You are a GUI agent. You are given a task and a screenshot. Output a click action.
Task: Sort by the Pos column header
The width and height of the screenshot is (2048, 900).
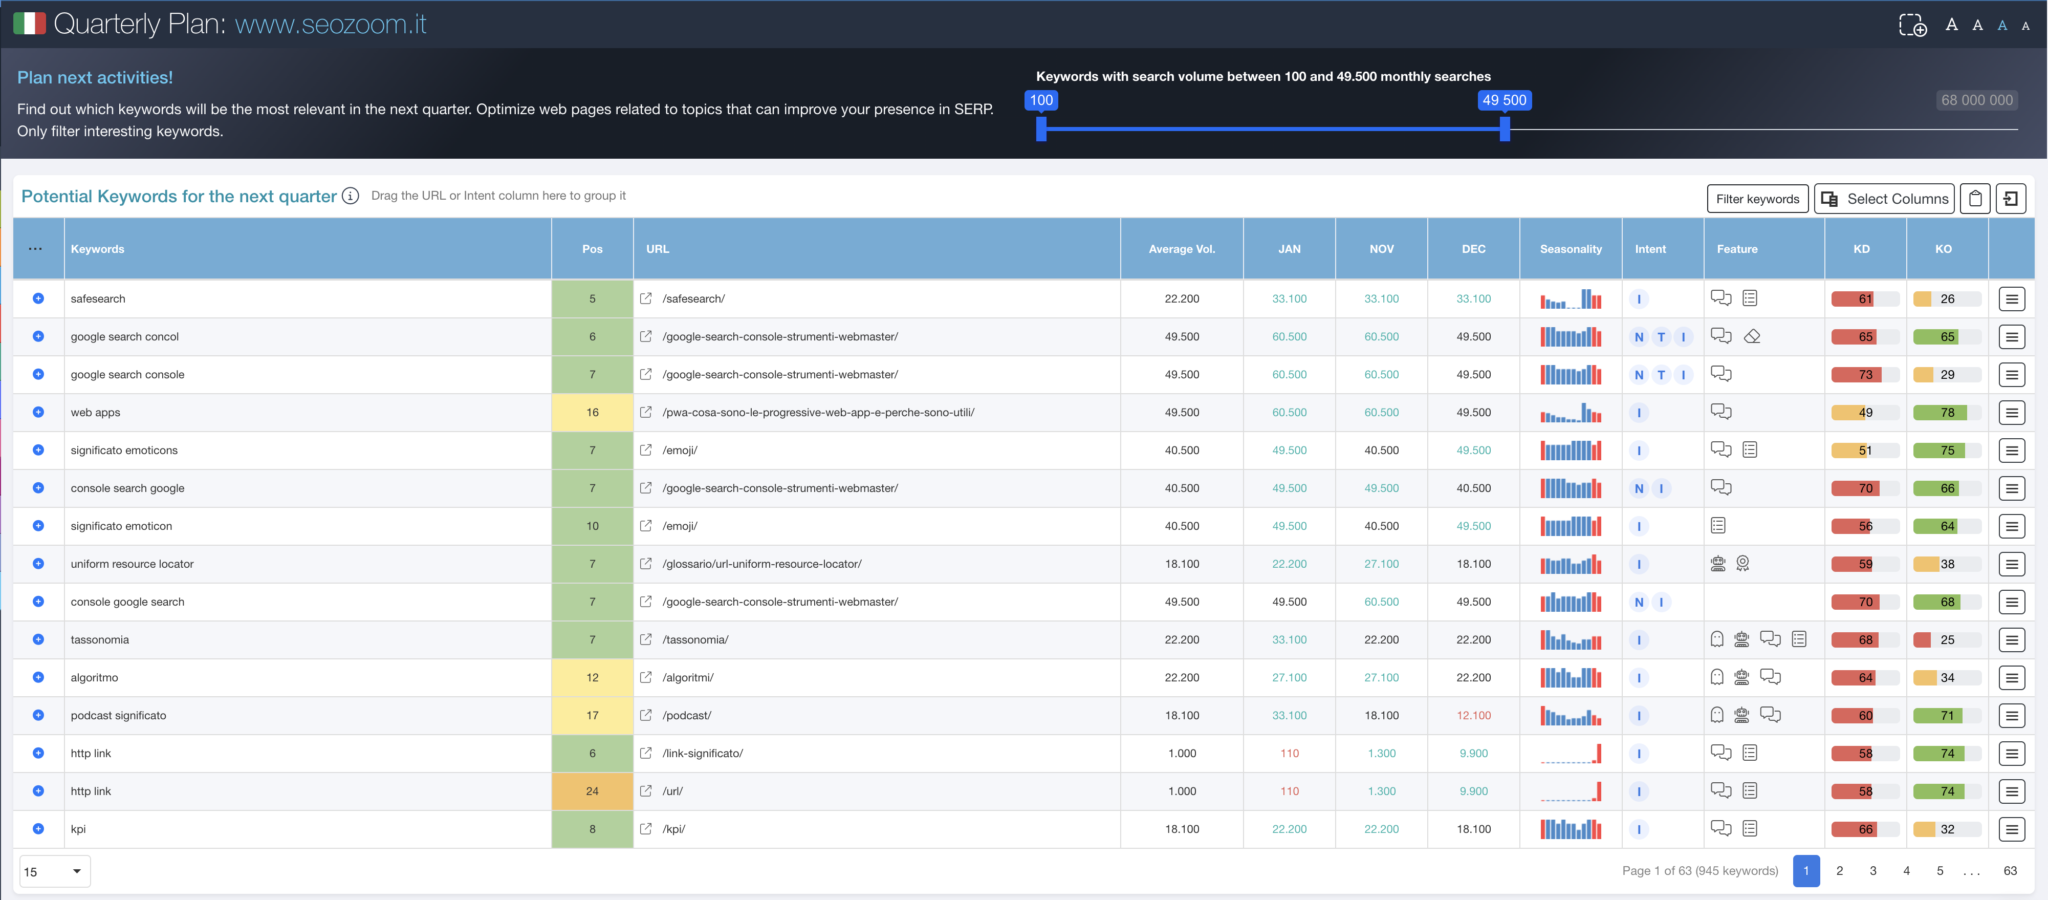(592, 249)
